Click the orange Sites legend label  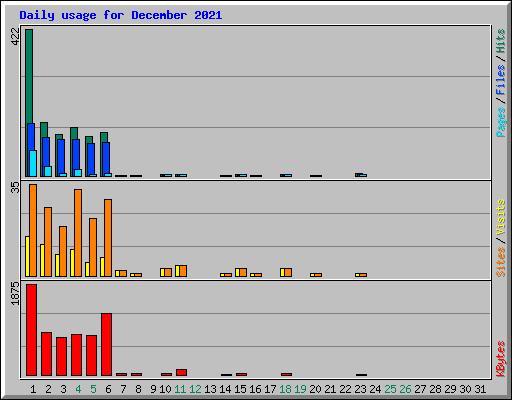pos(501,262)
